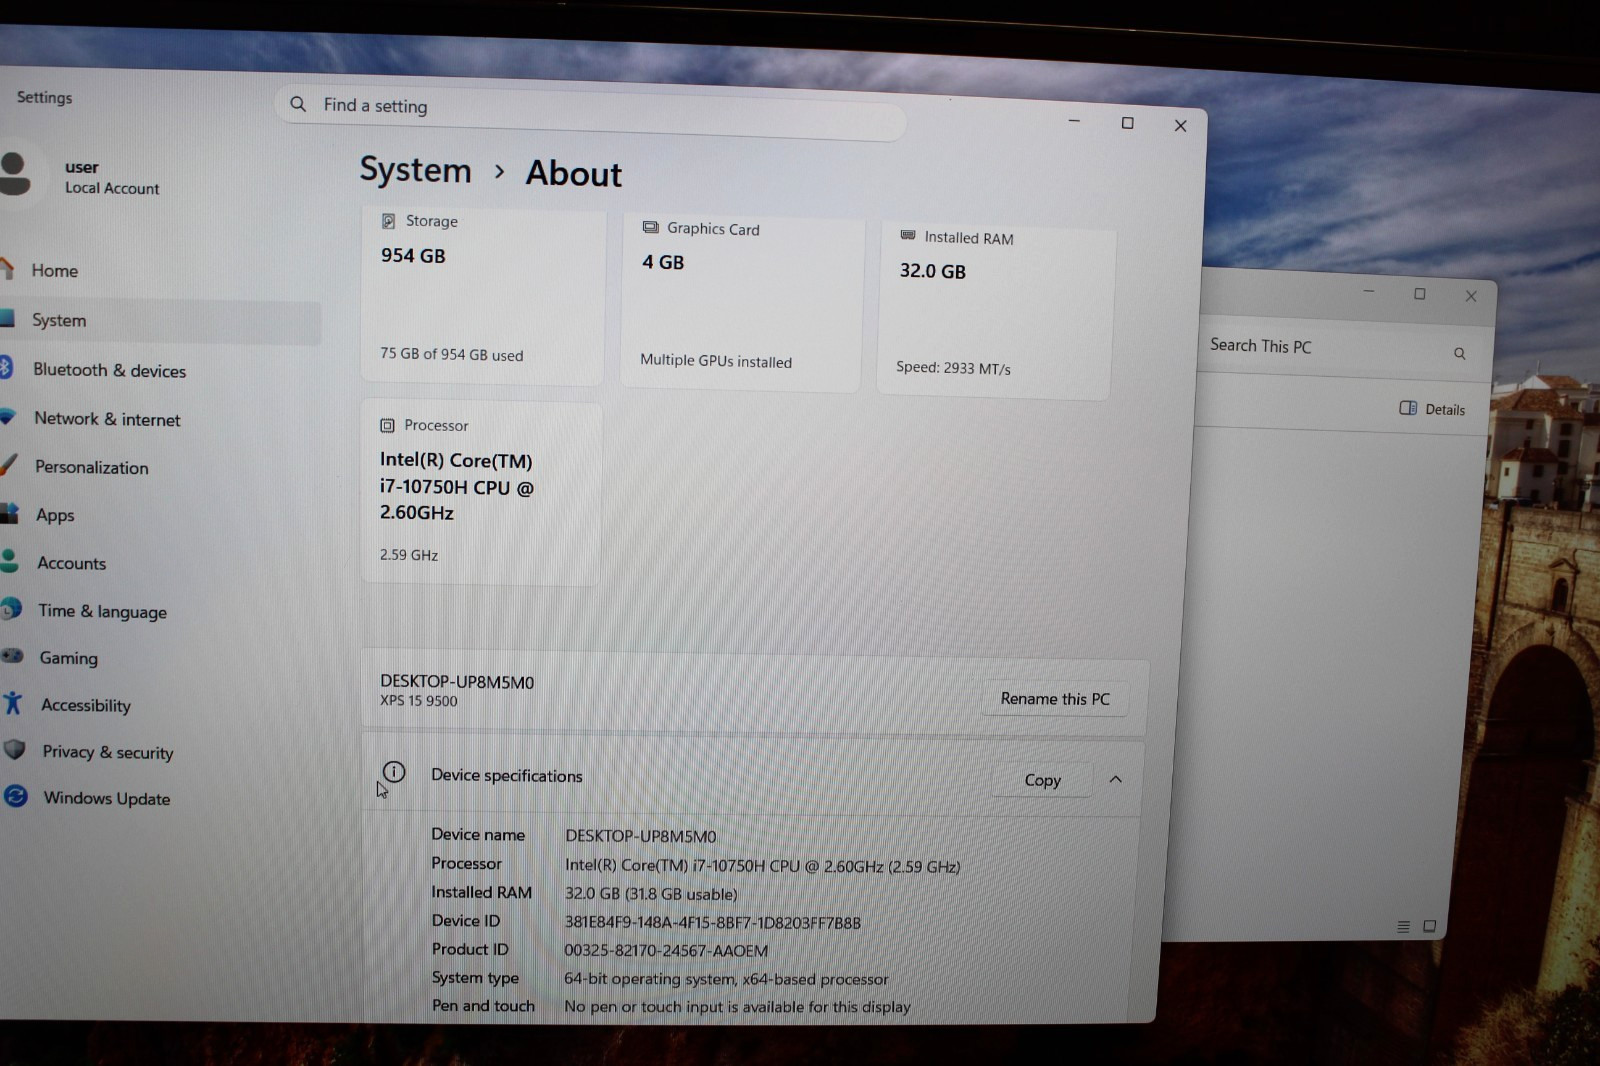This screenshot has width=1600, height=1066.
Task: Click the Installed RAM chip icon
Action: click(x=908, y=236)
